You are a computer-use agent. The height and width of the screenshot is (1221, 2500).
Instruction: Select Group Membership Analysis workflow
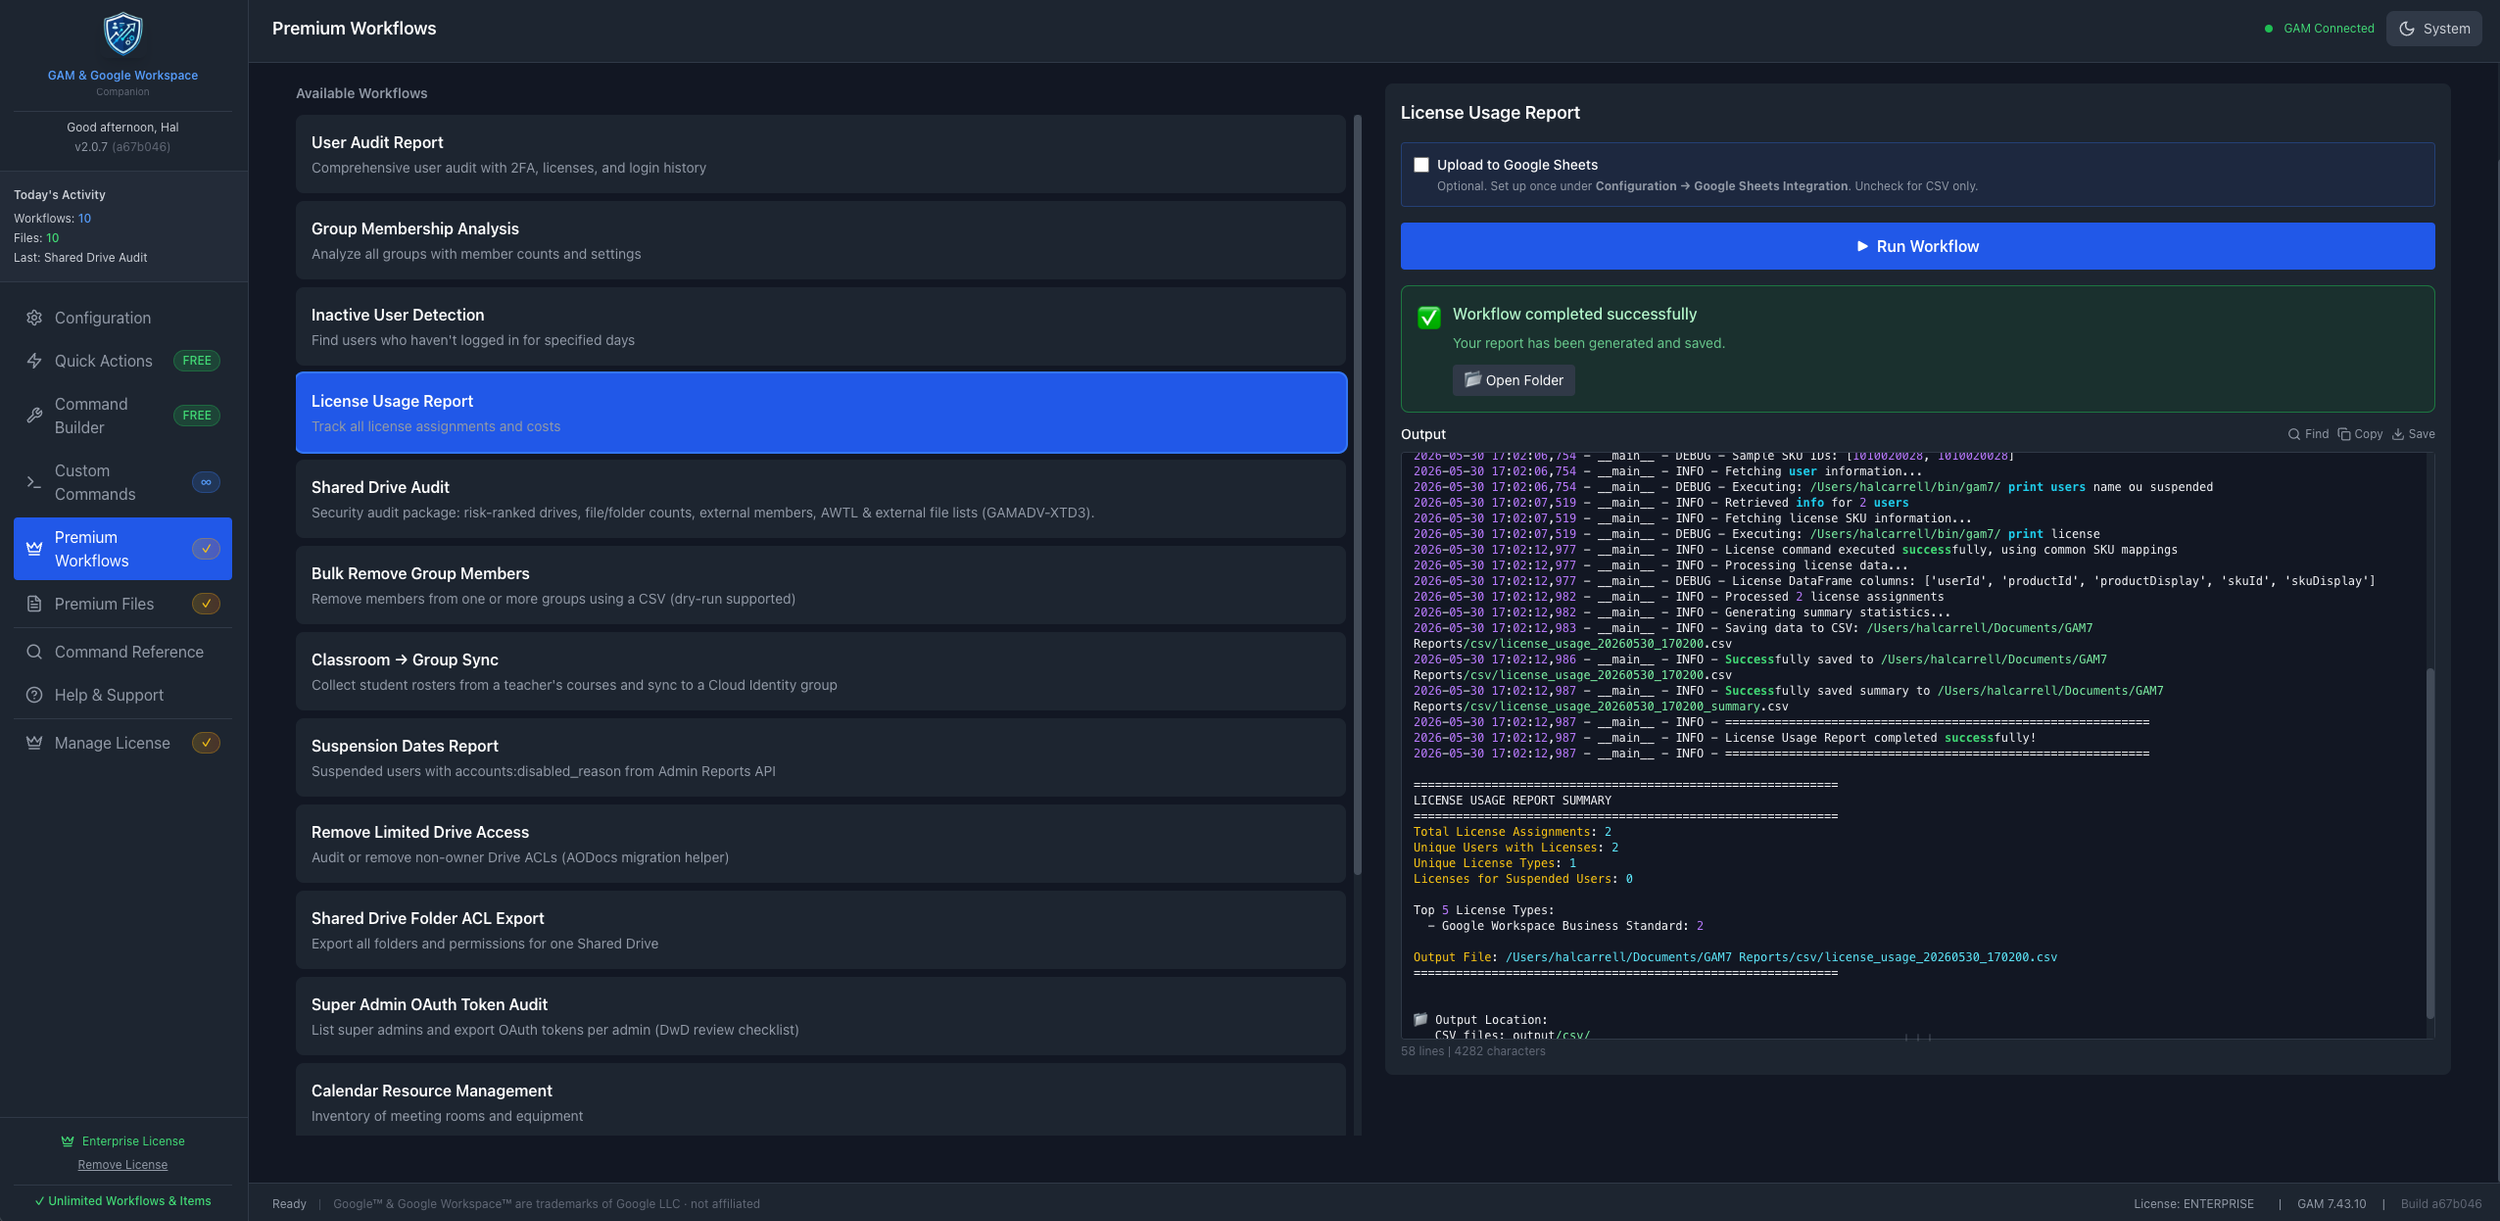pos(821,240)
